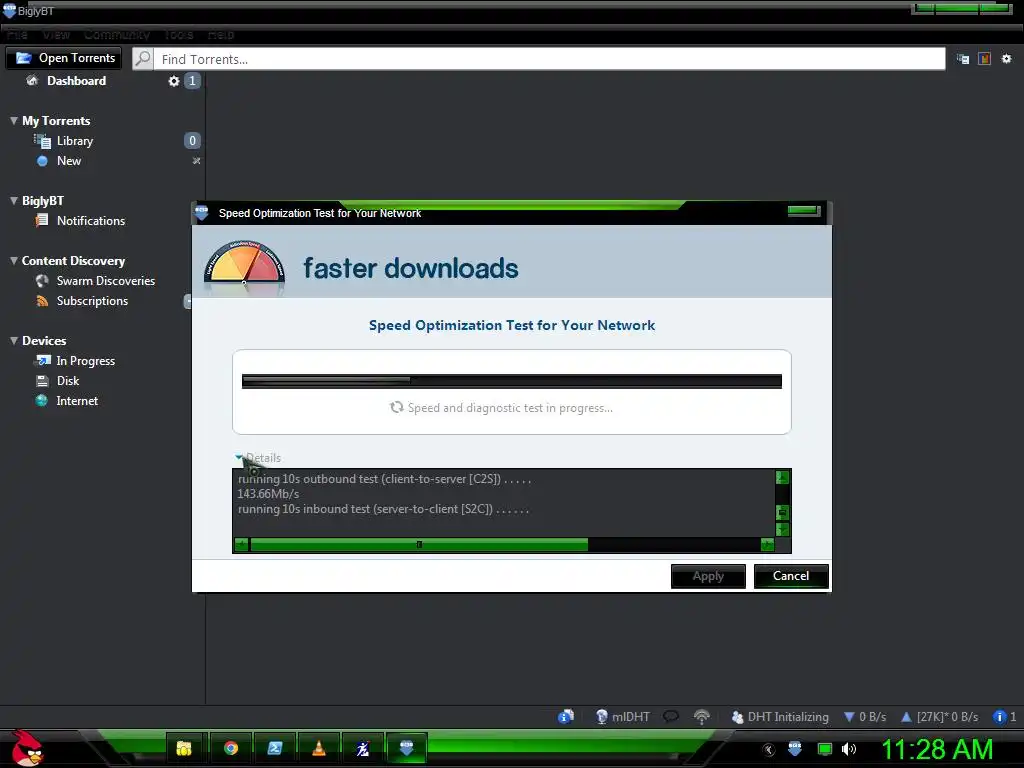Click the Library count badge 0
Screen dimensions: 1024x768
pyautogui.click(x=192, y=140)
